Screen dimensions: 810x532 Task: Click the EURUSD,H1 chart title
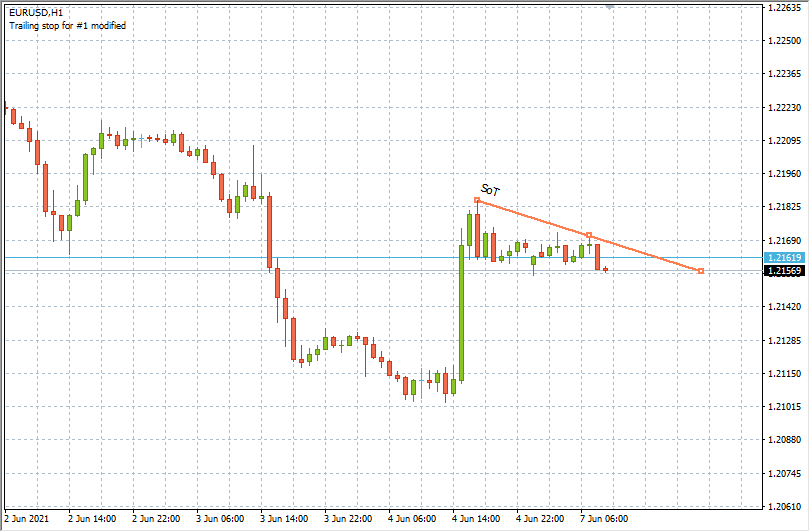[36, 12]
